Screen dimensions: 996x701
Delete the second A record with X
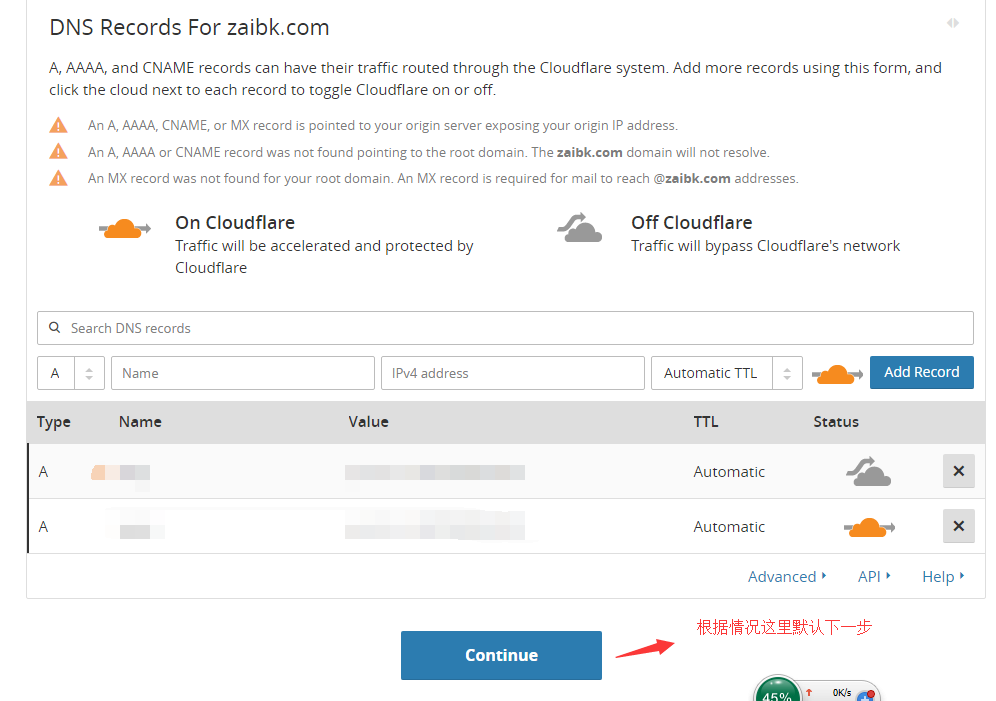point(959,526)
